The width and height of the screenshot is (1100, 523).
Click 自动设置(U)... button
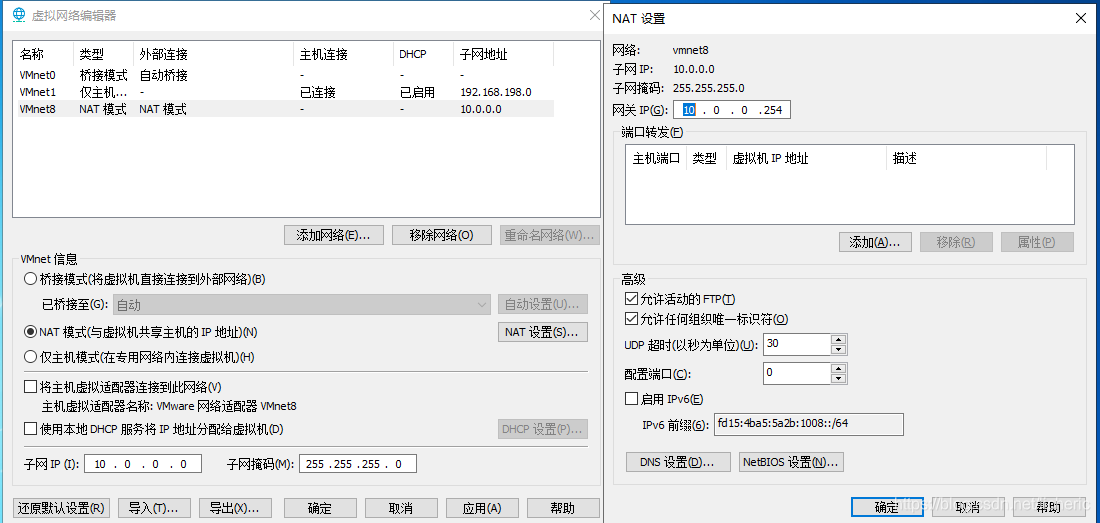click(x=543, y=305)
